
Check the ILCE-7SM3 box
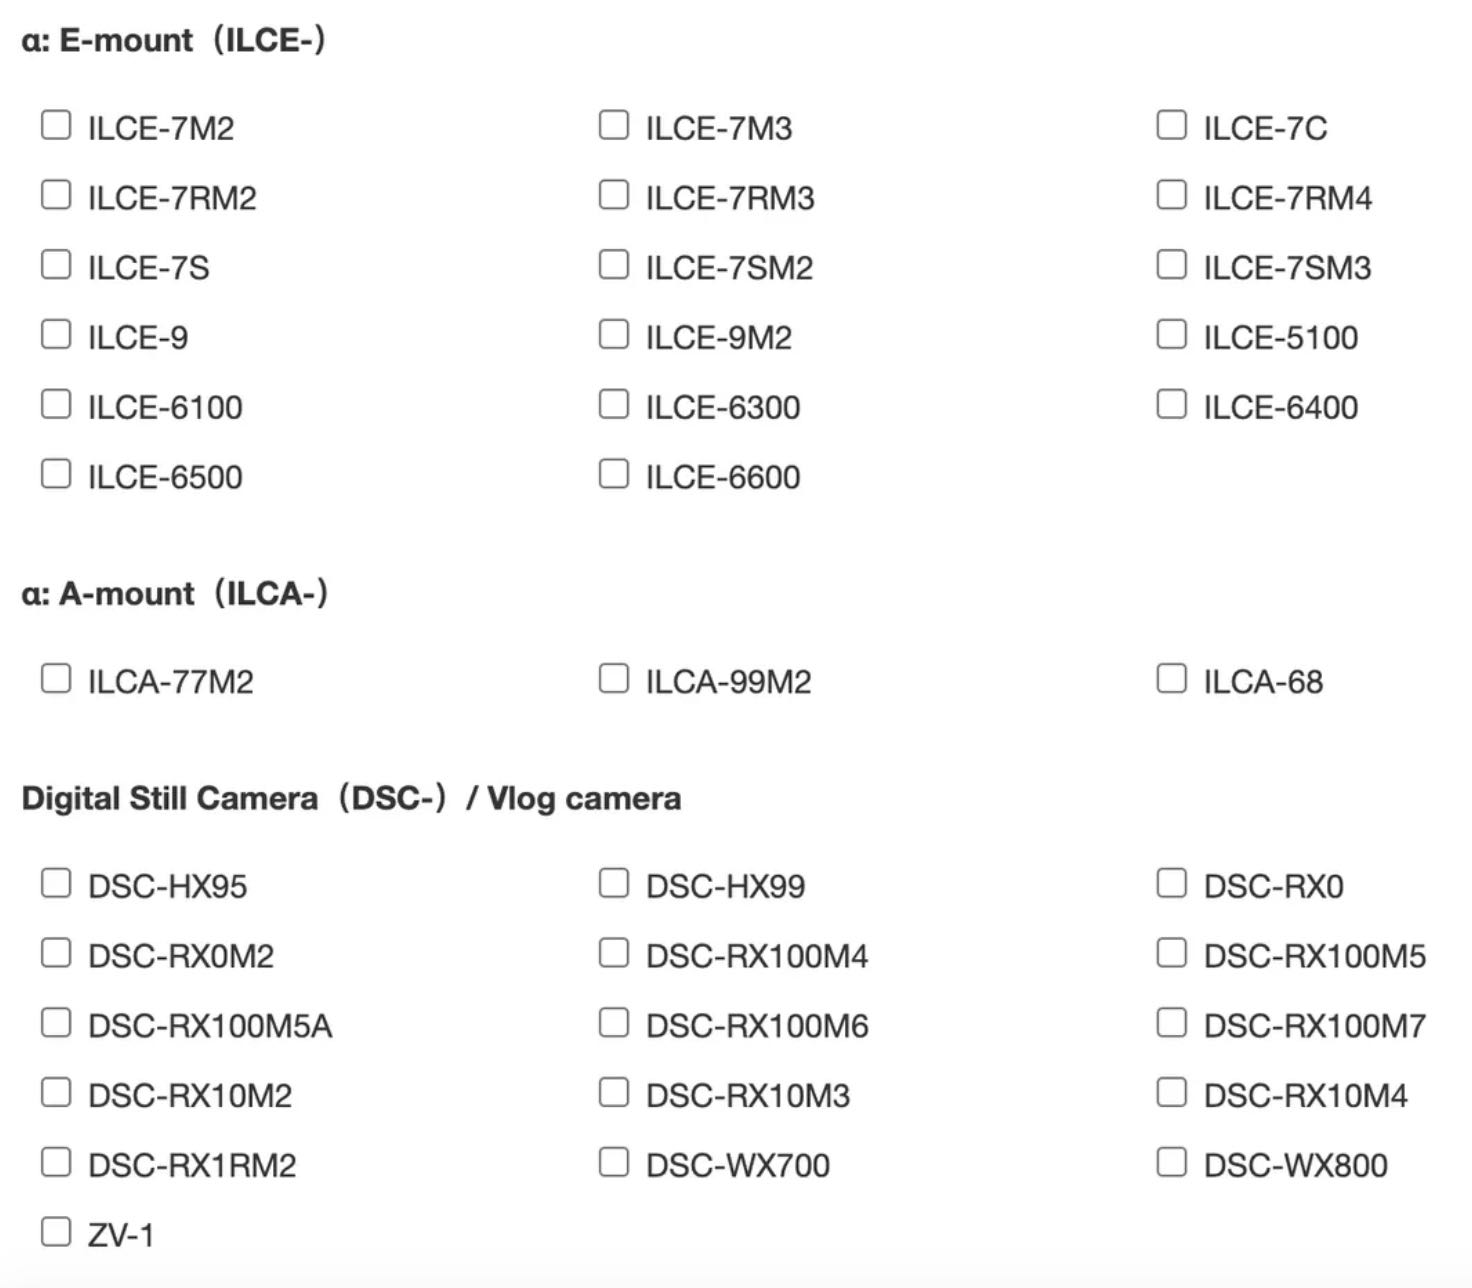coord(1171,265)
